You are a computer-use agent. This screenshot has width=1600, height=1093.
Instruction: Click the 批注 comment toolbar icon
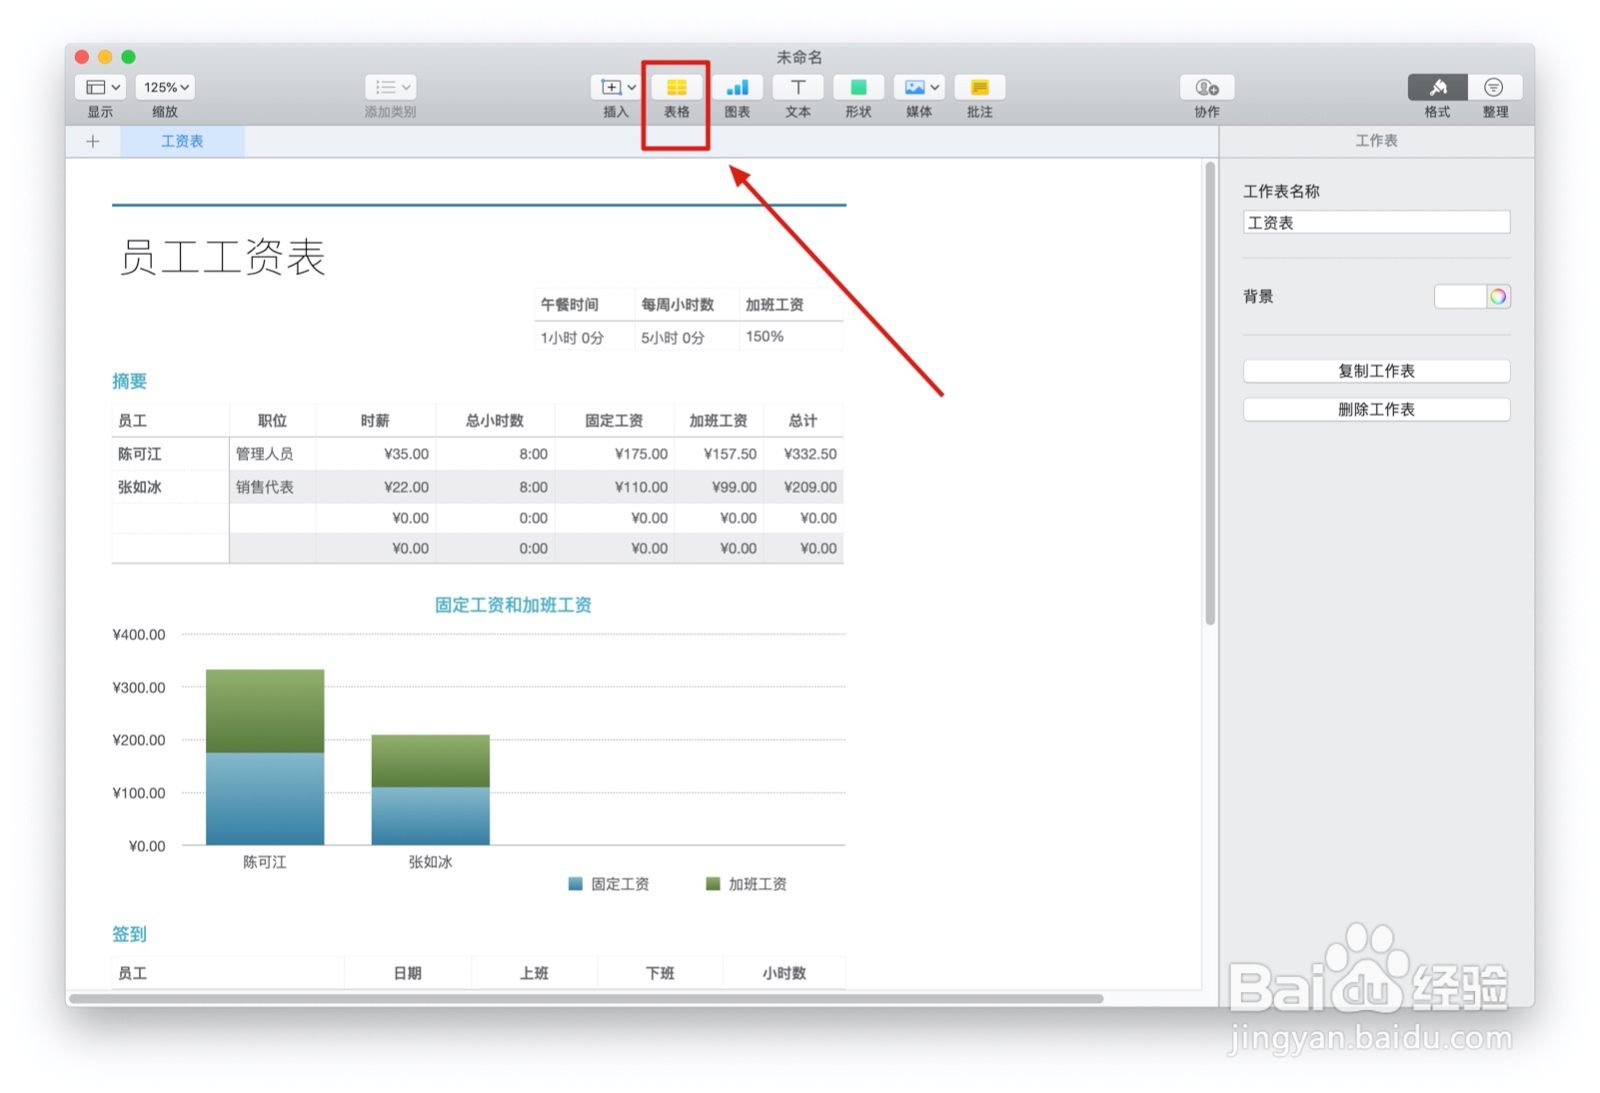click(980, 87)
